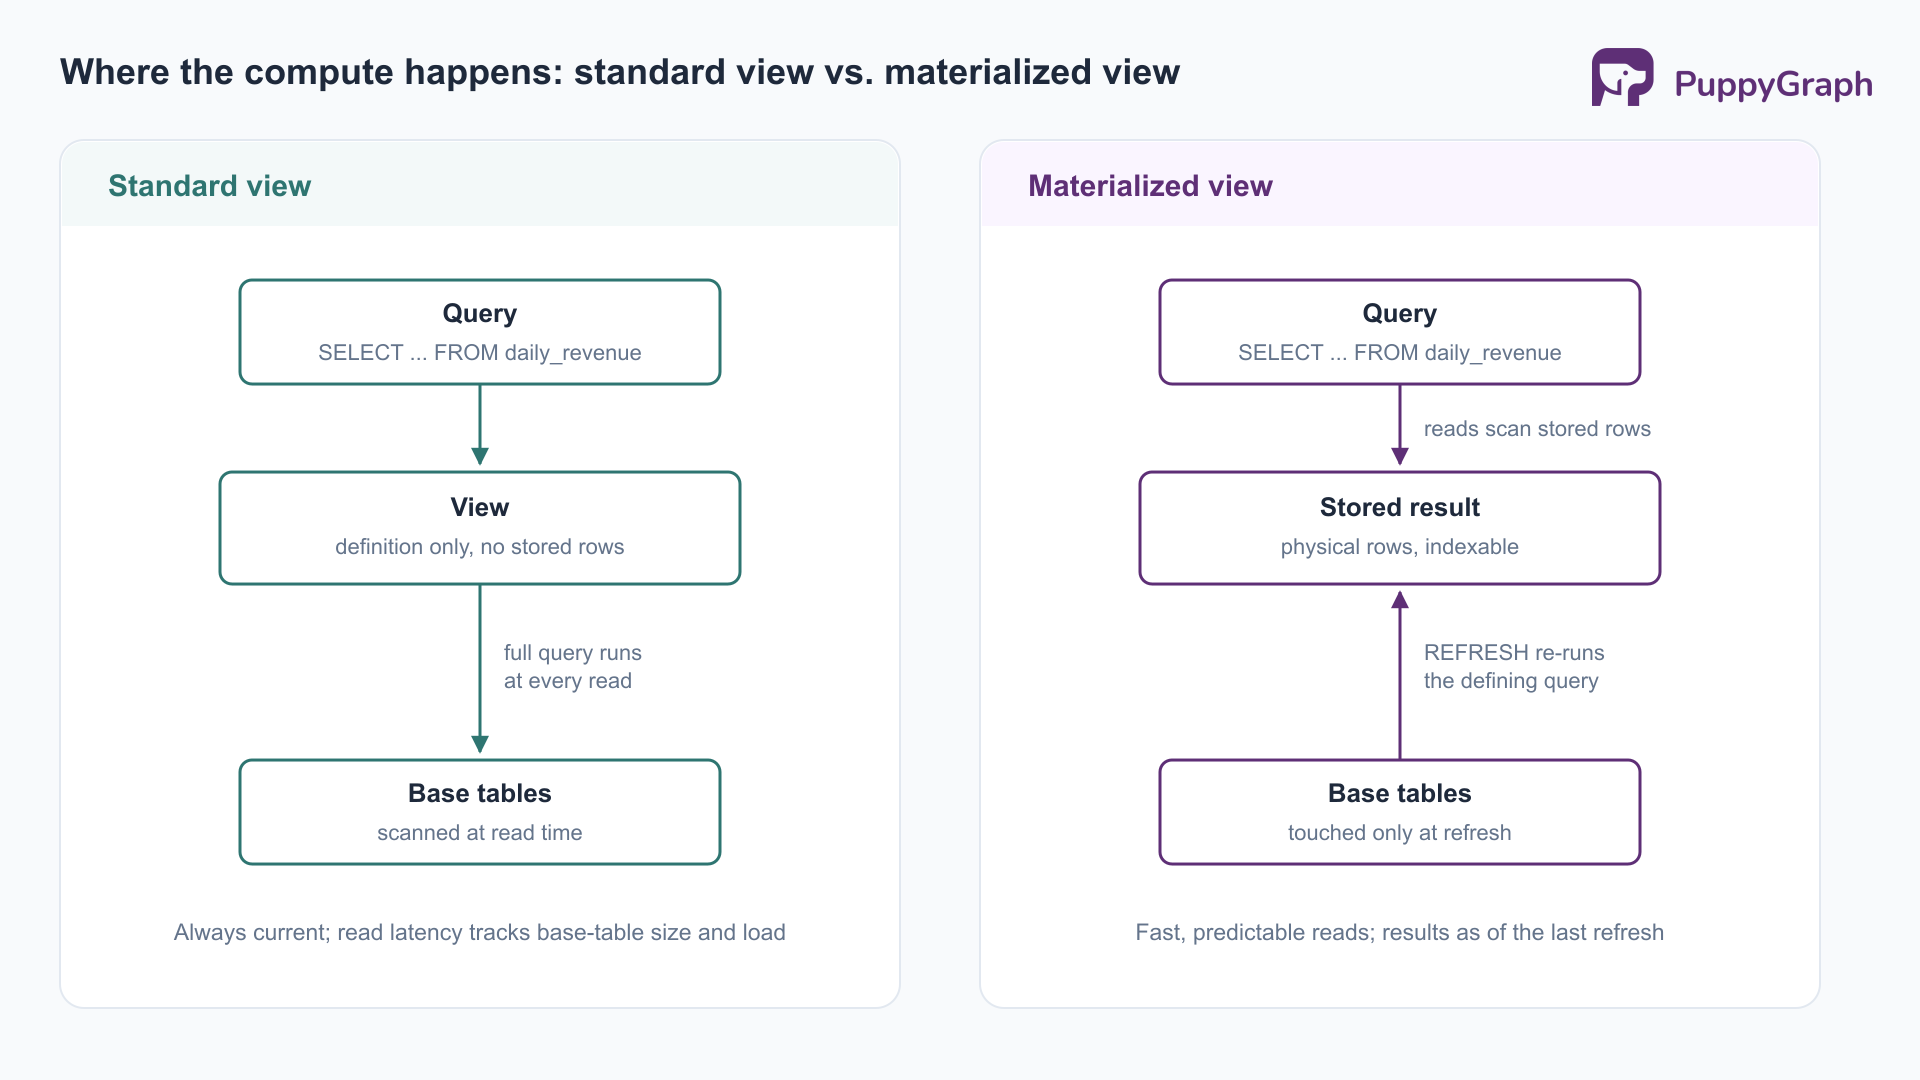
Task: Click 'physical rows, indexable' subtitle
Action: pyautogui.click(x=1400, y=547)
